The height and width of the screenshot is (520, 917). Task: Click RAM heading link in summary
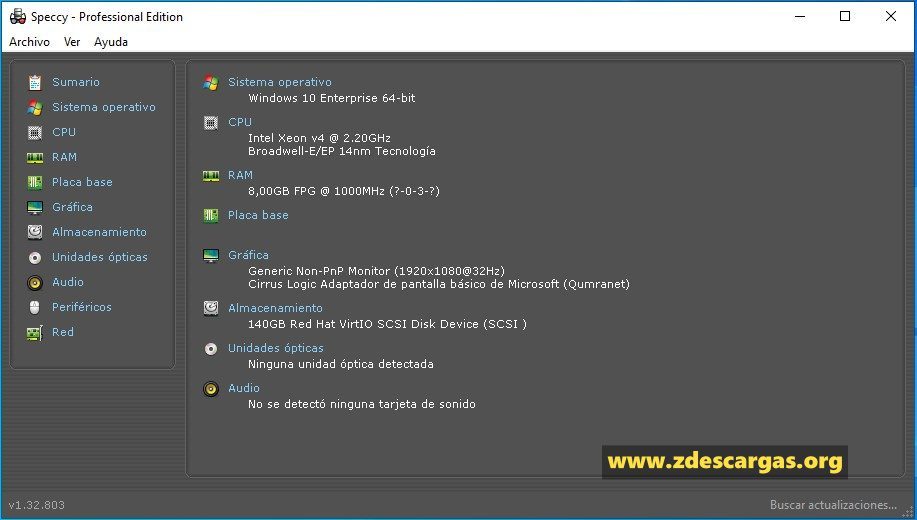[x=240, y=175]
